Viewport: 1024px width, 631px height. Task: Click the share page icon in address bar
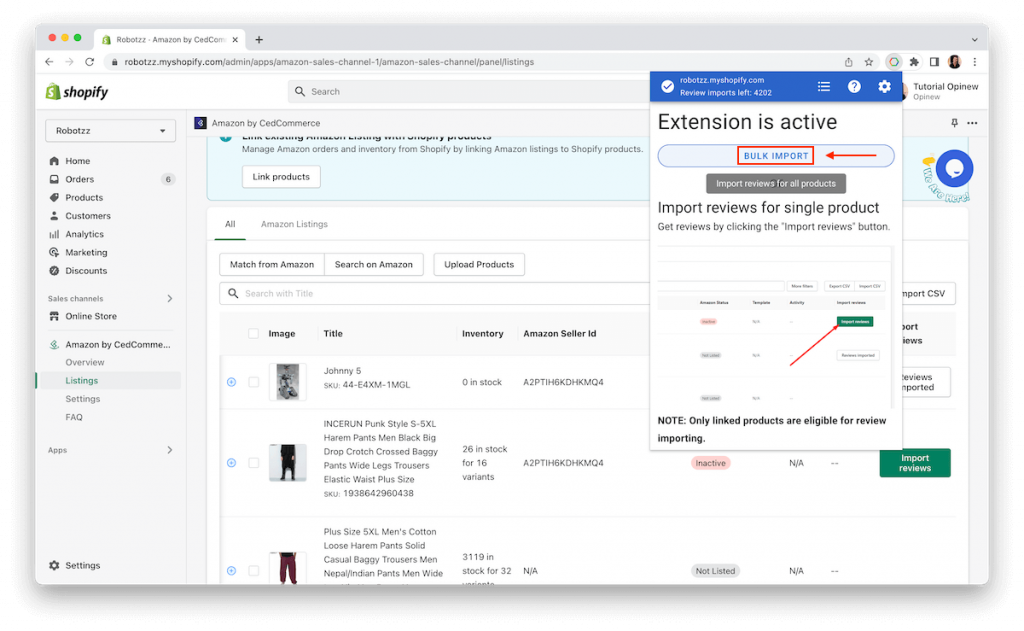pyautogui.click(x=848, y=62)
